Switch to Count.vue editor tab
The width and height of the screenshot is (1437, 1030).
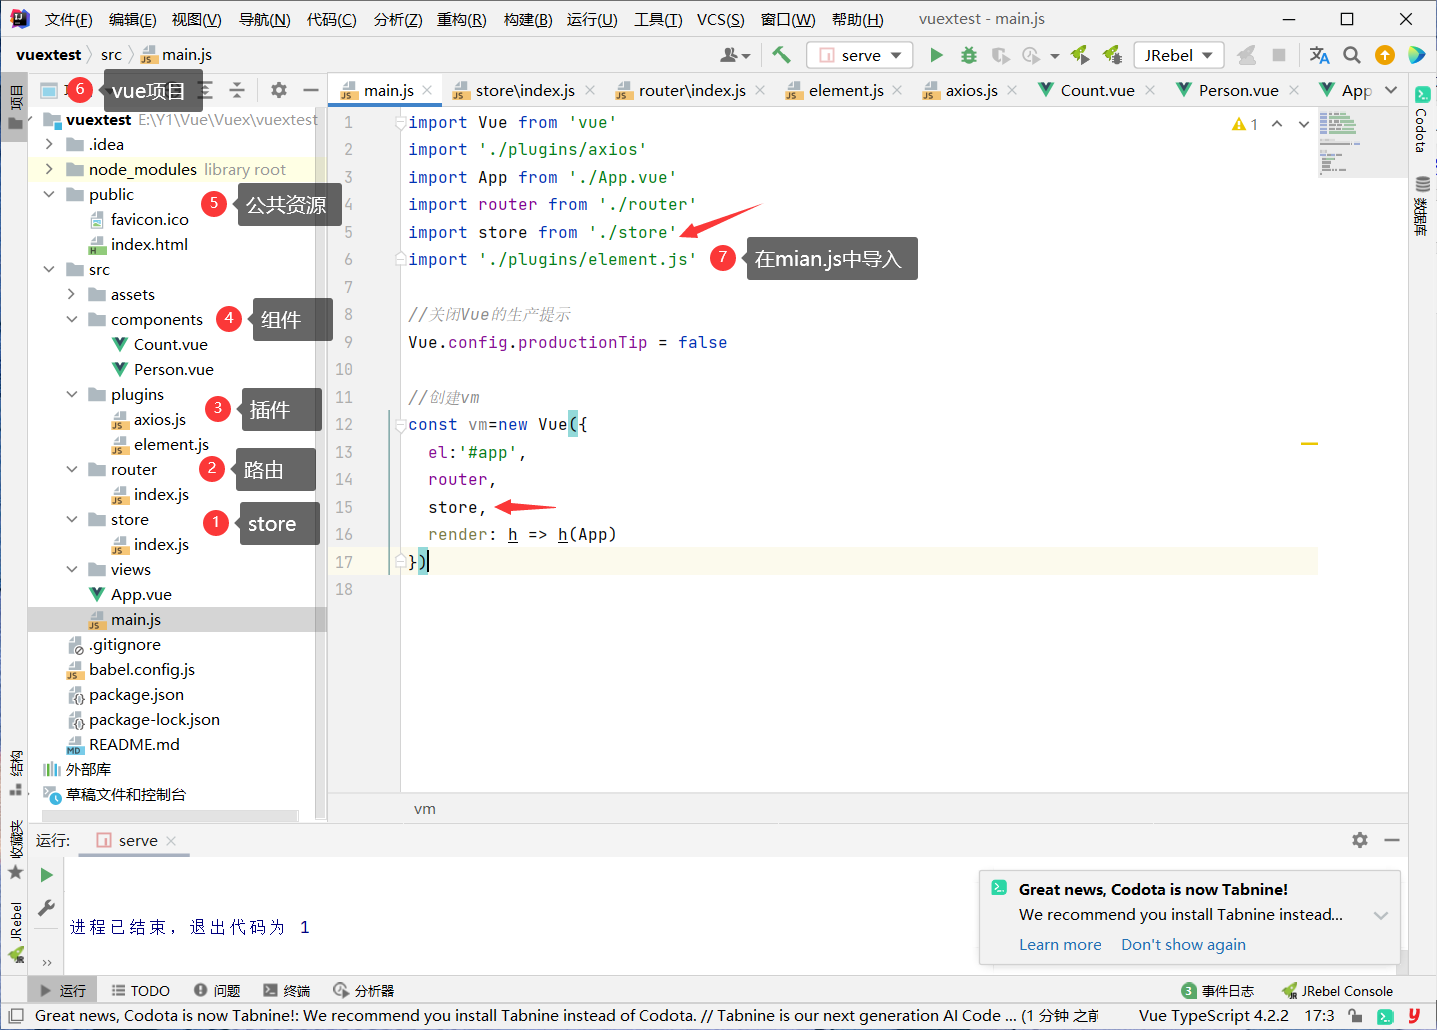click(1097, 90)
